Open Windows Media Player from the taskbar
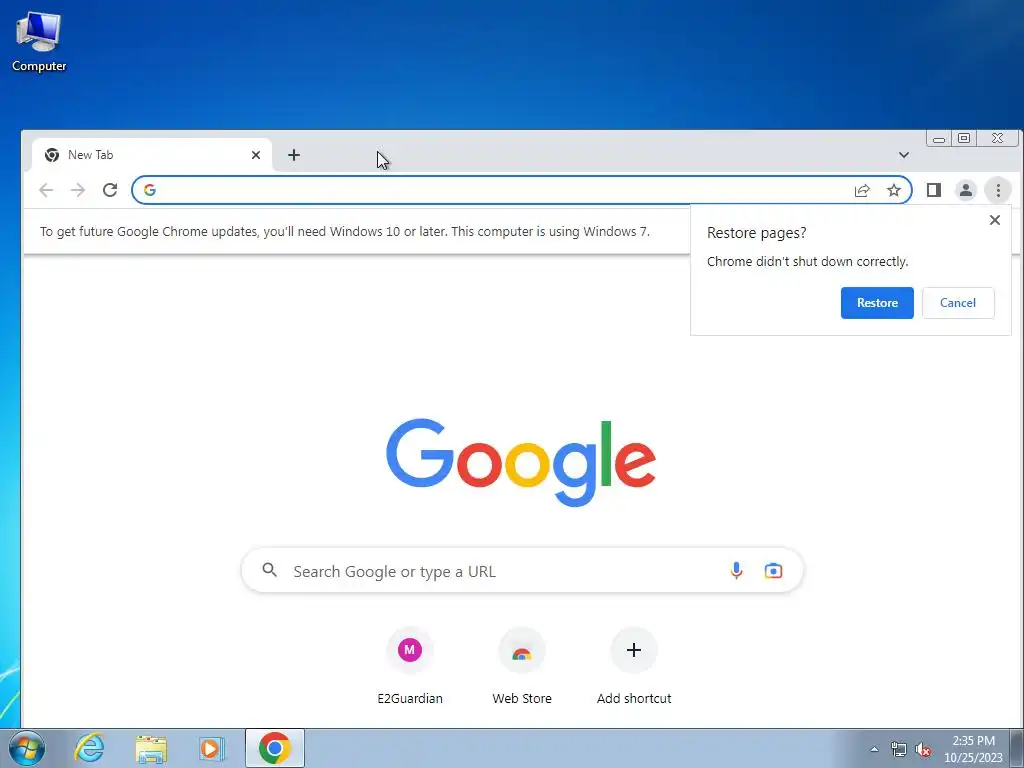The height and width of the screenshot is (768, 1024). pos(212,748)
